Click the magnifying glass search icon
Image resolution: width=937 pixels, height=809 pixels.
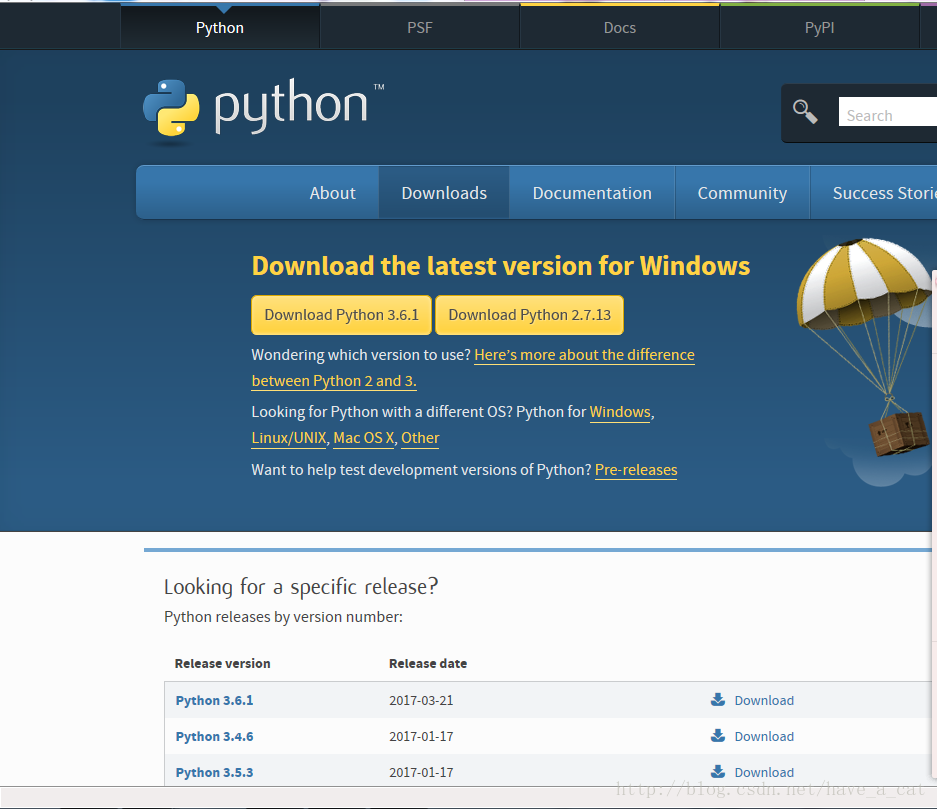(804, 112)
